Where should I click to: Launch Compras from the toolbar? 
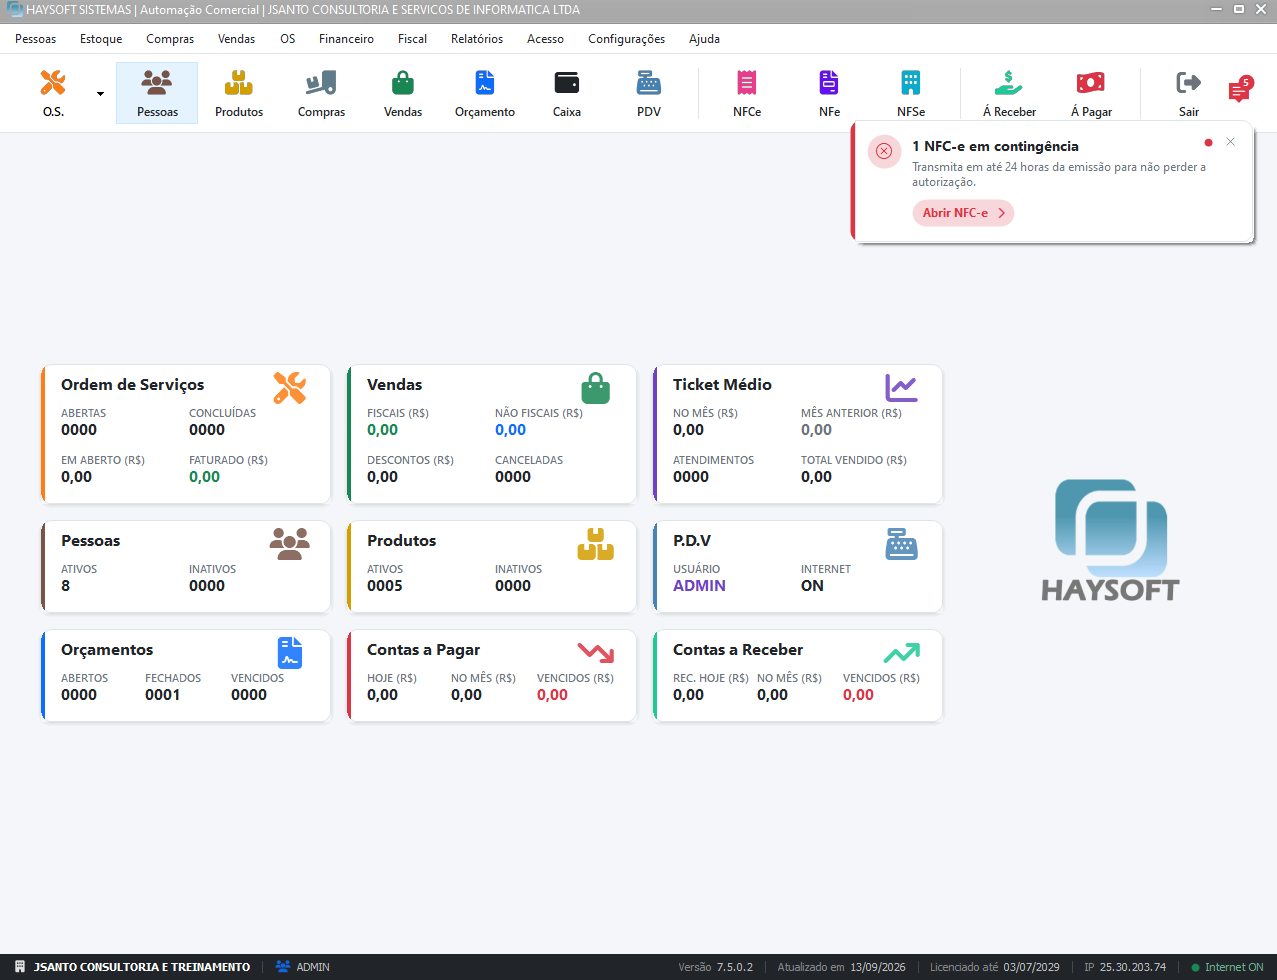point(321,93)
